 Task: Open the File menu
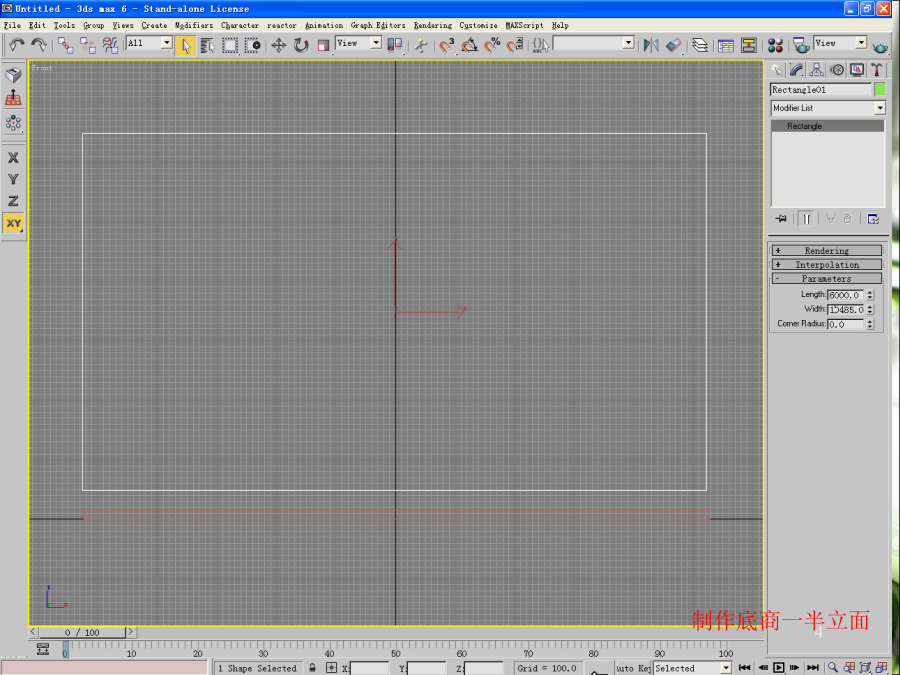click(12, 25)
